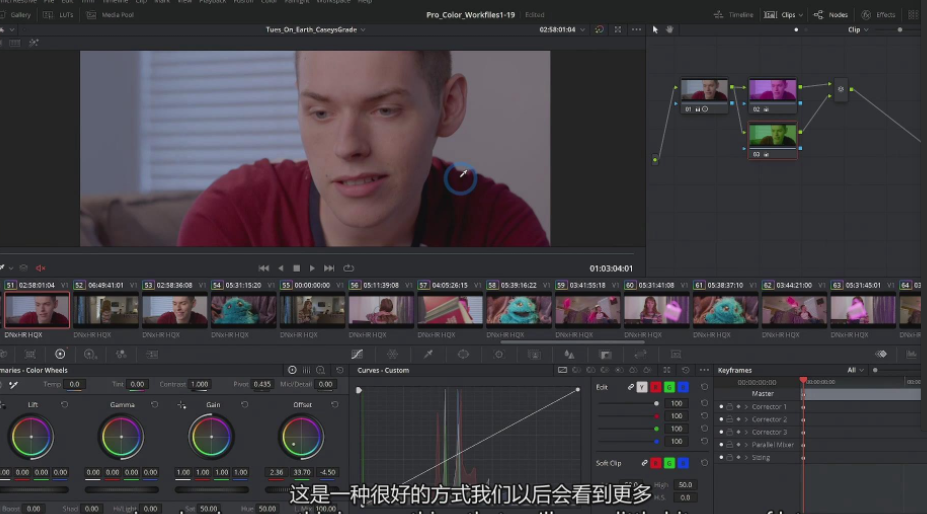Open the Gallery panel

[15, 15]
